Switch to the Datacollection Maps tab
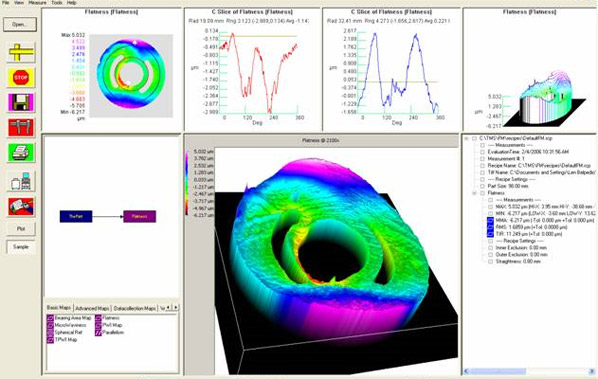This screenshot has height=379, width=598. click(135, 308)
